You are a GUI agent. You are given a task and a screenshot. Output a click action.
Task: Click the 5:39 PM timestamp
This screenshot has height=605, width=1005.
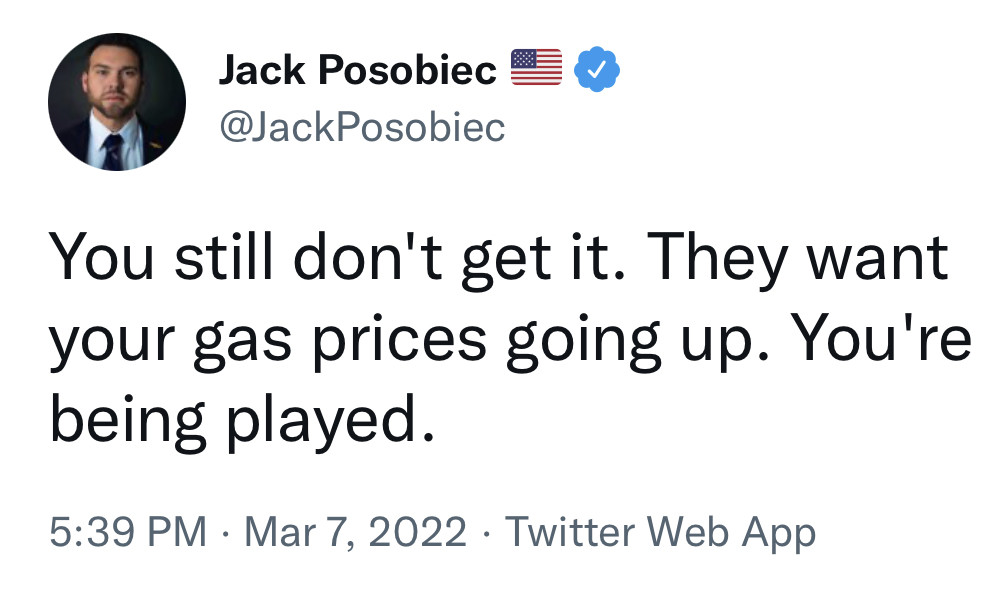(128, 531)
